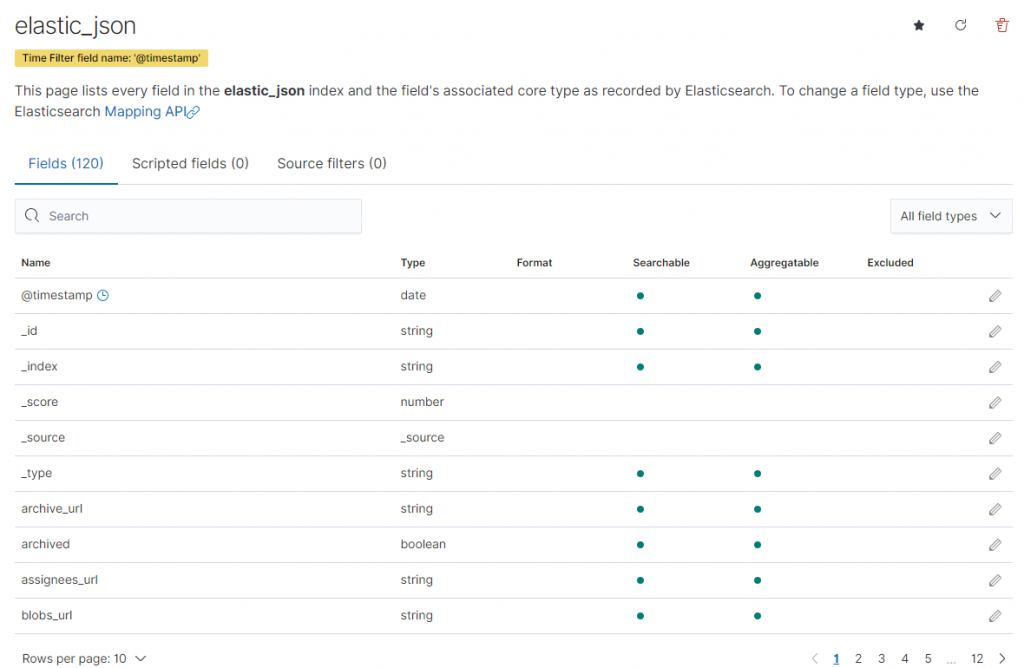1024x668 pixels.
Task: Select the _type field name
Action: (x=37, y=473)
